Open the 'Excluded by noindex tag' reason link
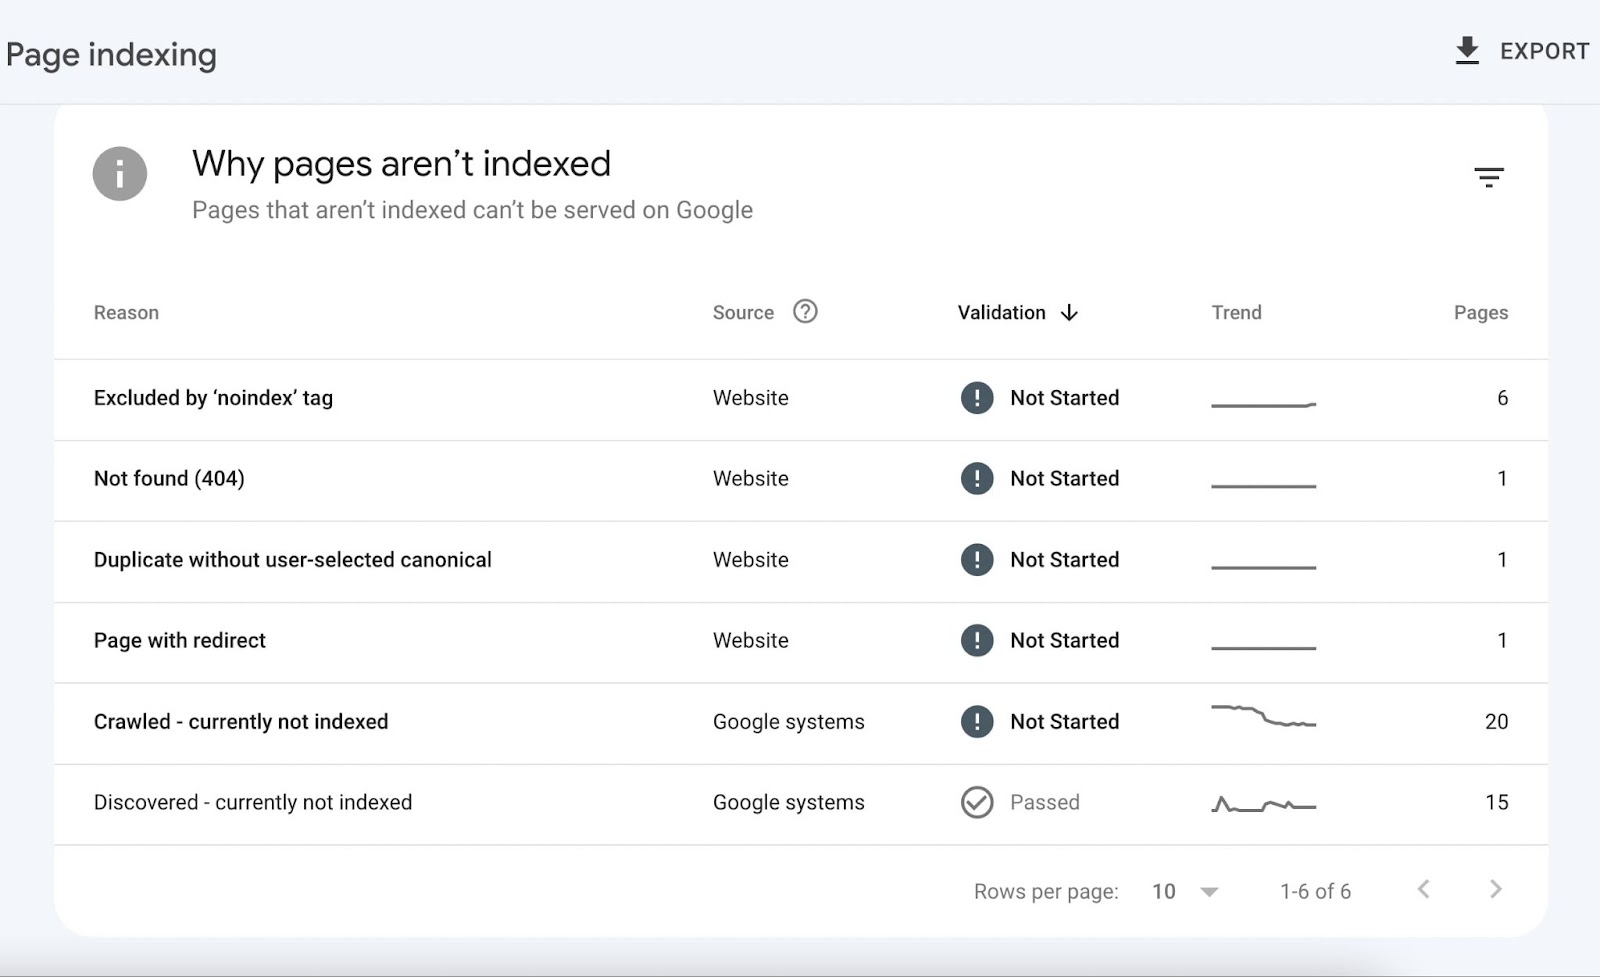Image resolution: width=1600 pixels, height=977 pixels. point(213,397)
